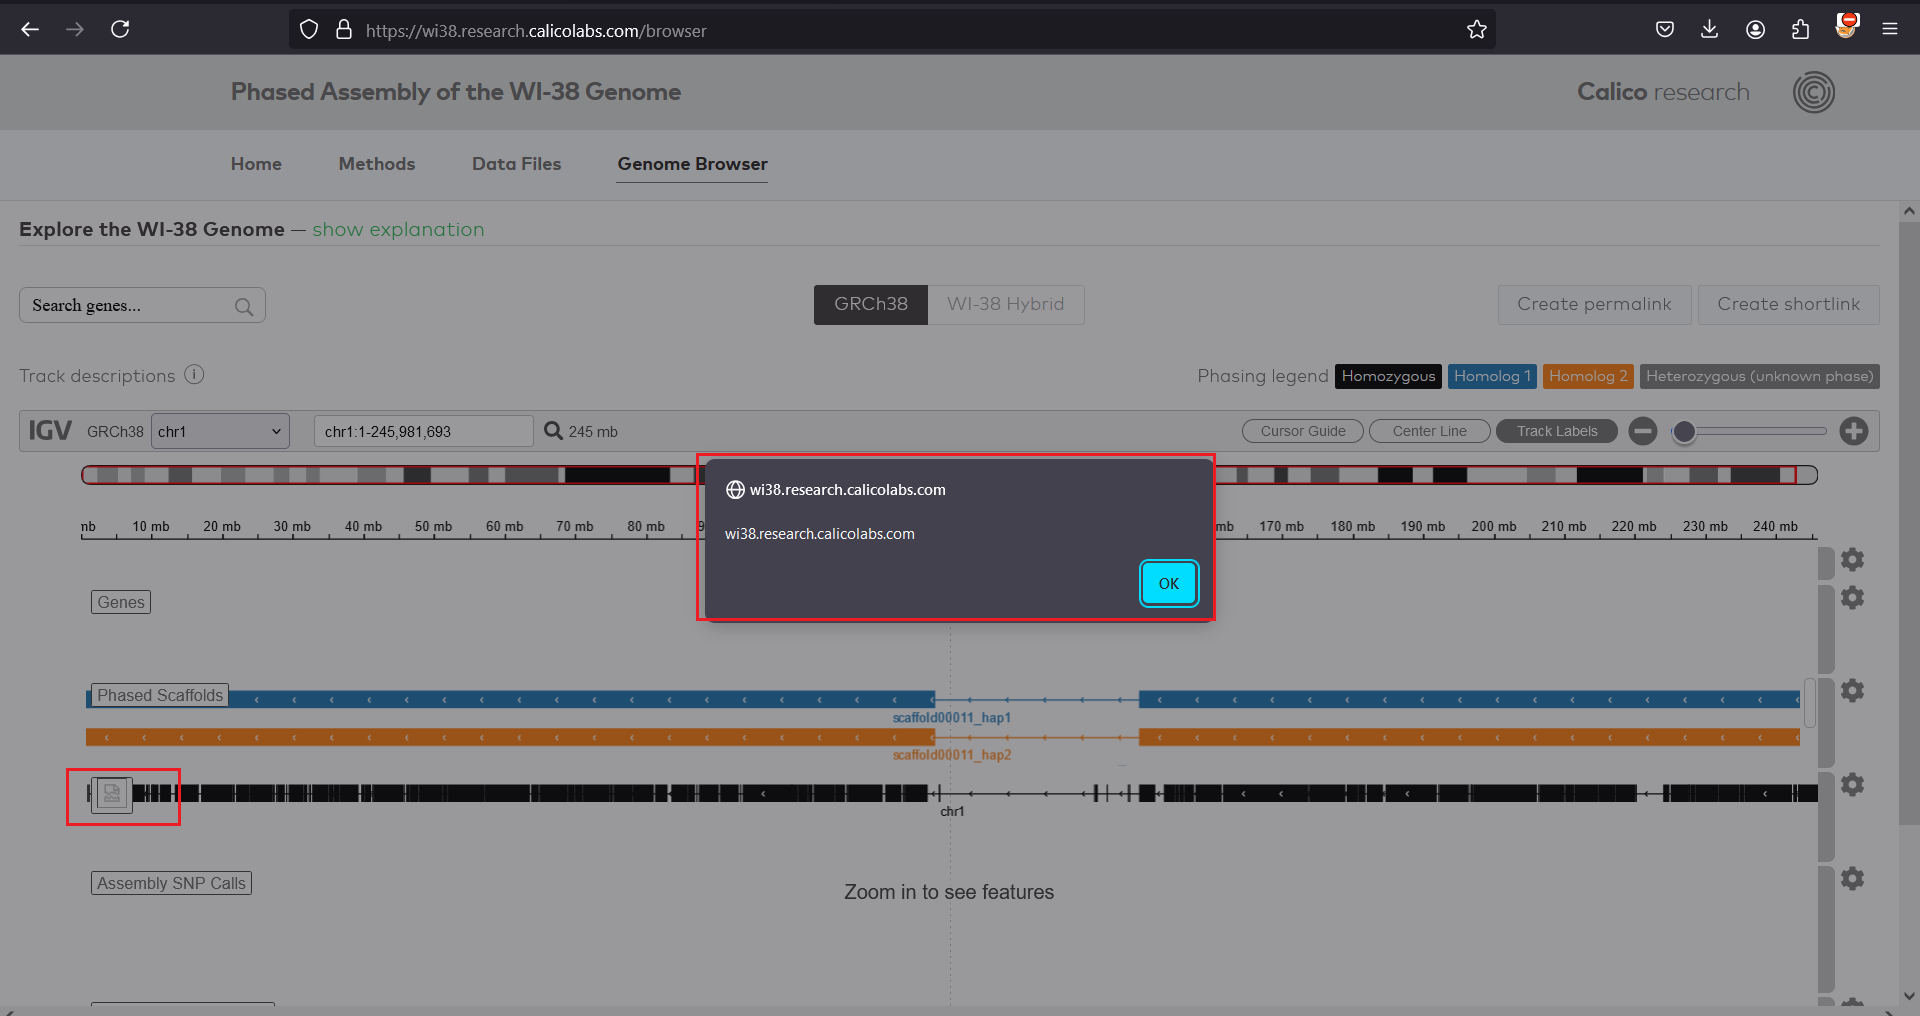Image resolution: width=1920 pixels, height=1016 pixels.
Task: Open the browser hamburger menu
Action: tap(1890, 30)
